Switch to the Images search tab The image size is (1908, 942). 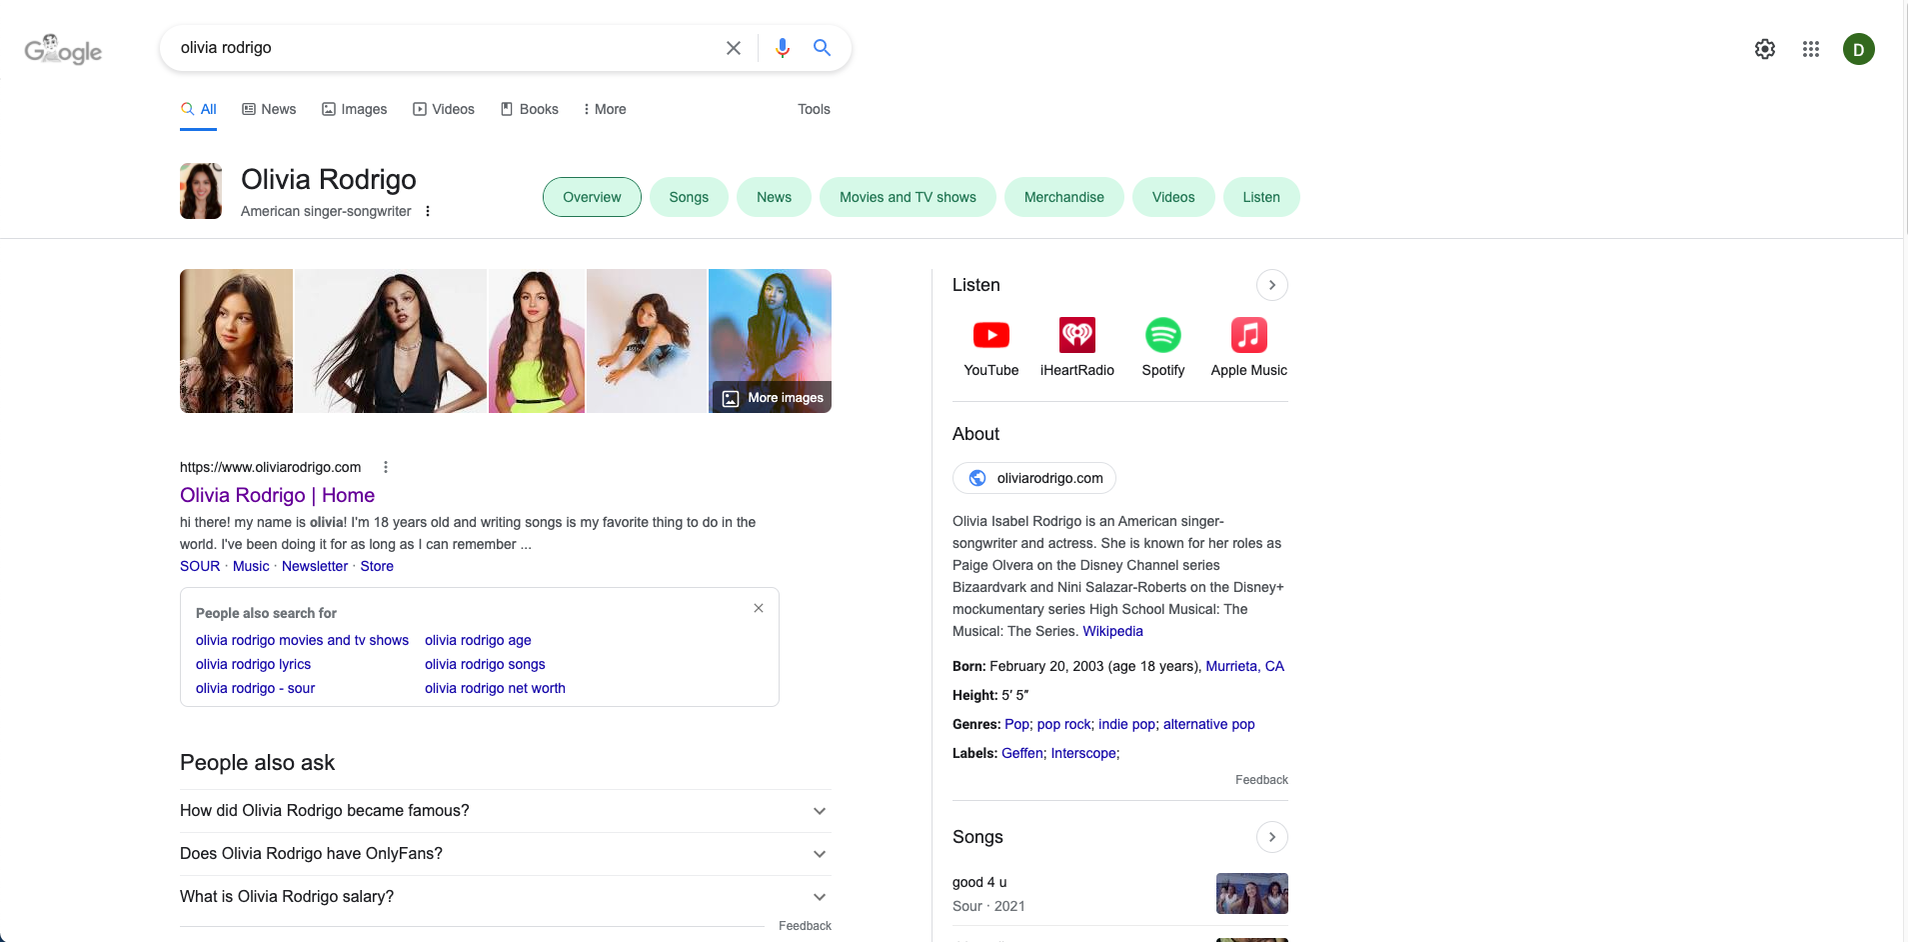pos(354,109)
